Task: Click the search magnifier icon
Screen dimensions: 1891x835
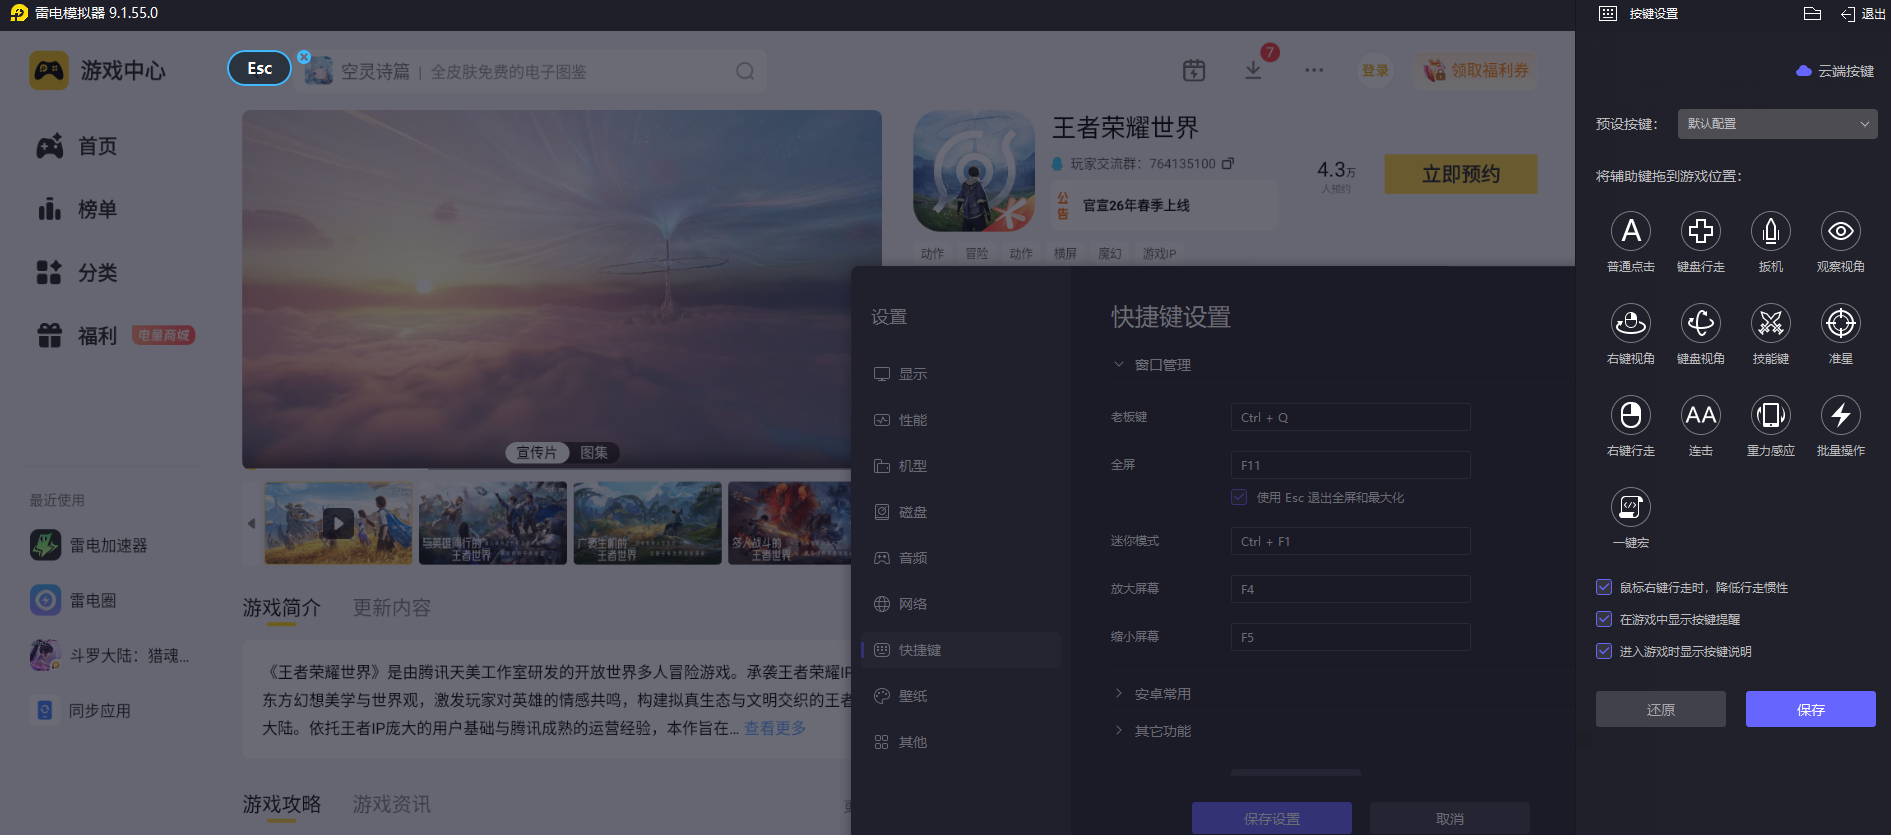Action: pyautogui.click(x=745, y=71)
